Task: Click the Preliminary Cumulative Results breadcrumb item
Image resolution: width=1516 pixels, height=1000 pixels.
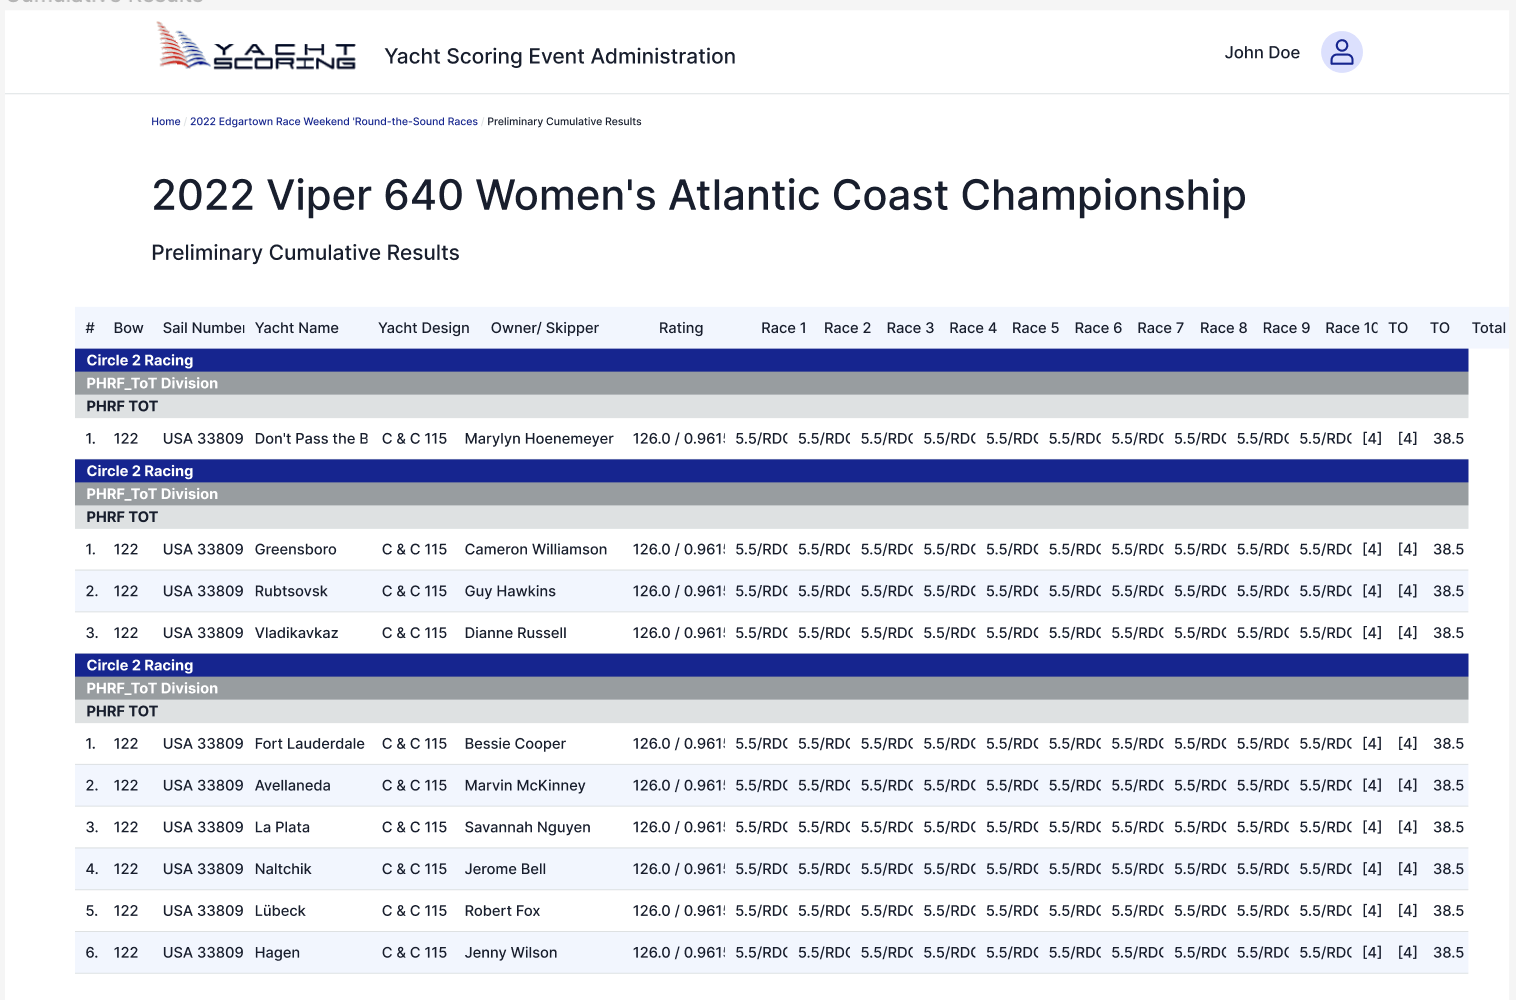Action: click(564, 121)
